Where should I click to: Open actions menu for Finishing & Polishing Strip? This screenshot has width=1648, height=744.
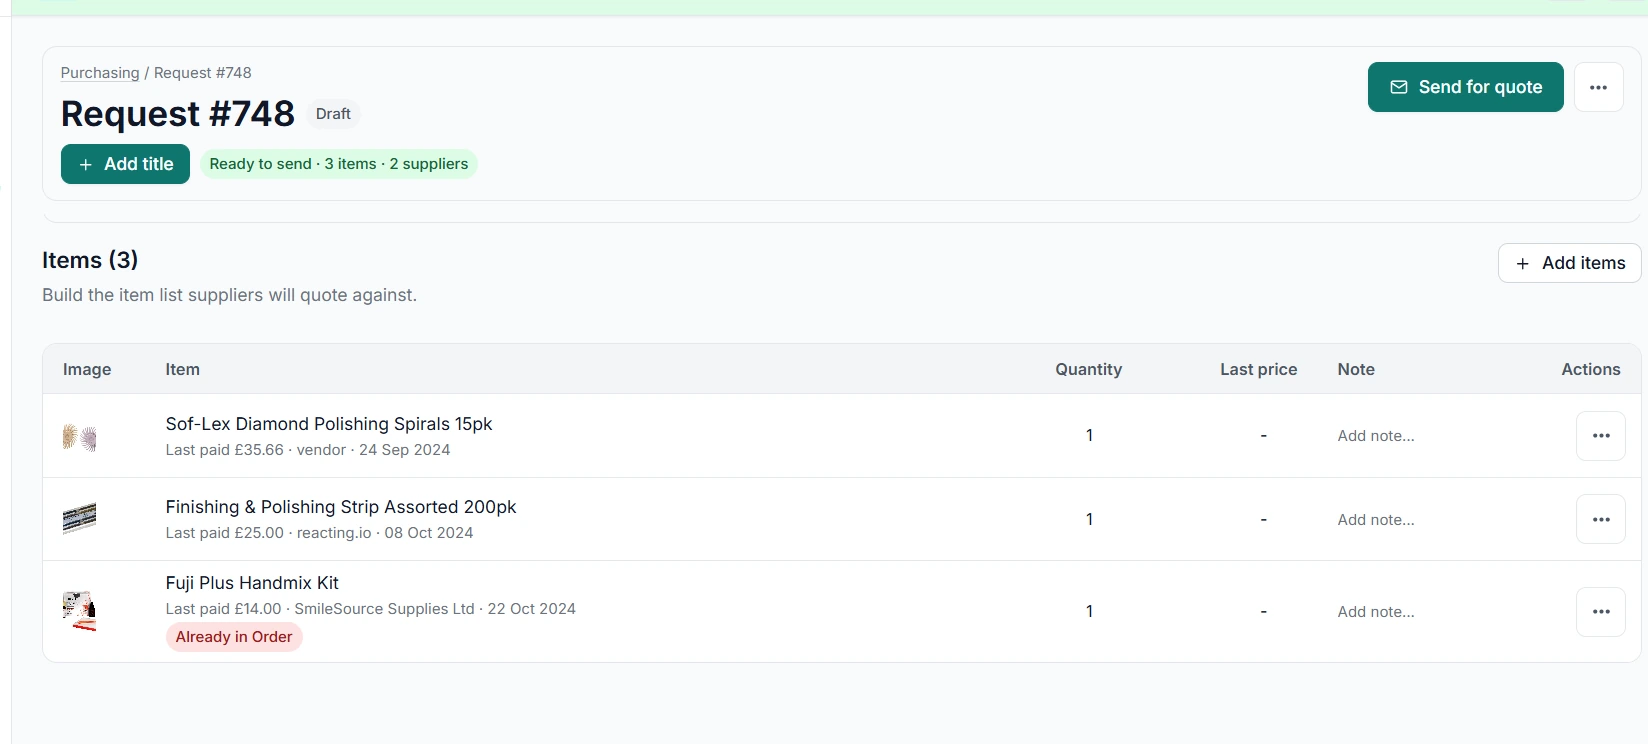click(1601, 520)
